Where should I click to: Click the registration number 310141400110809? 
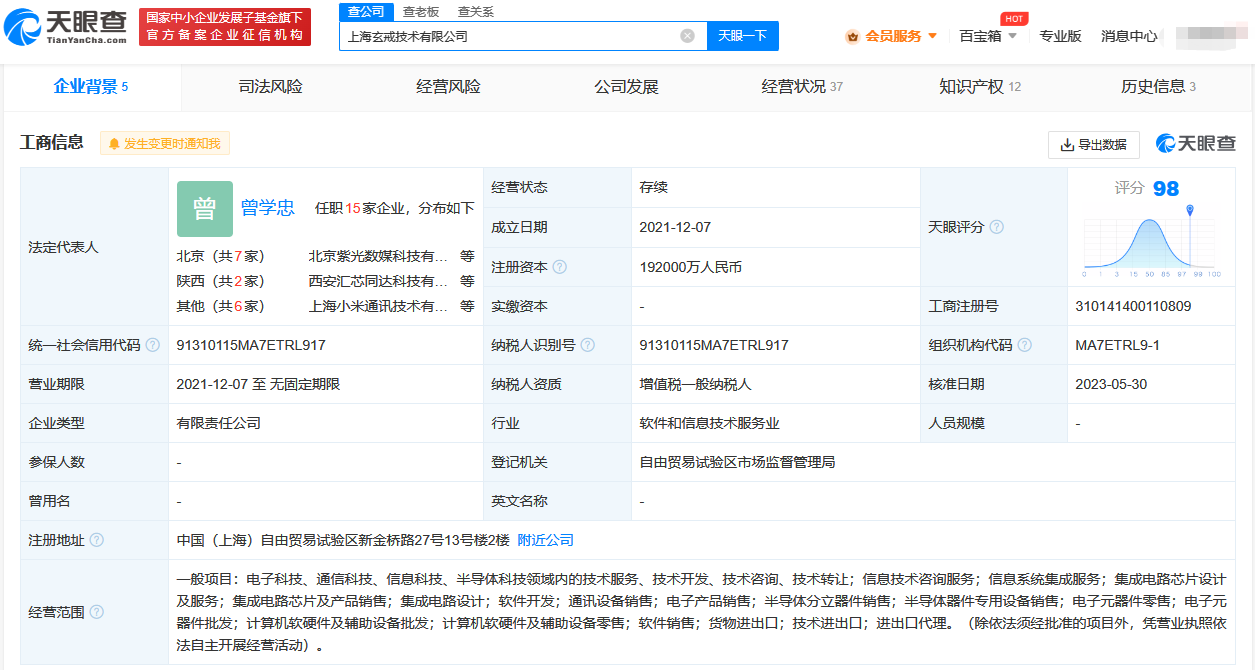click(x=1133, y=306)
